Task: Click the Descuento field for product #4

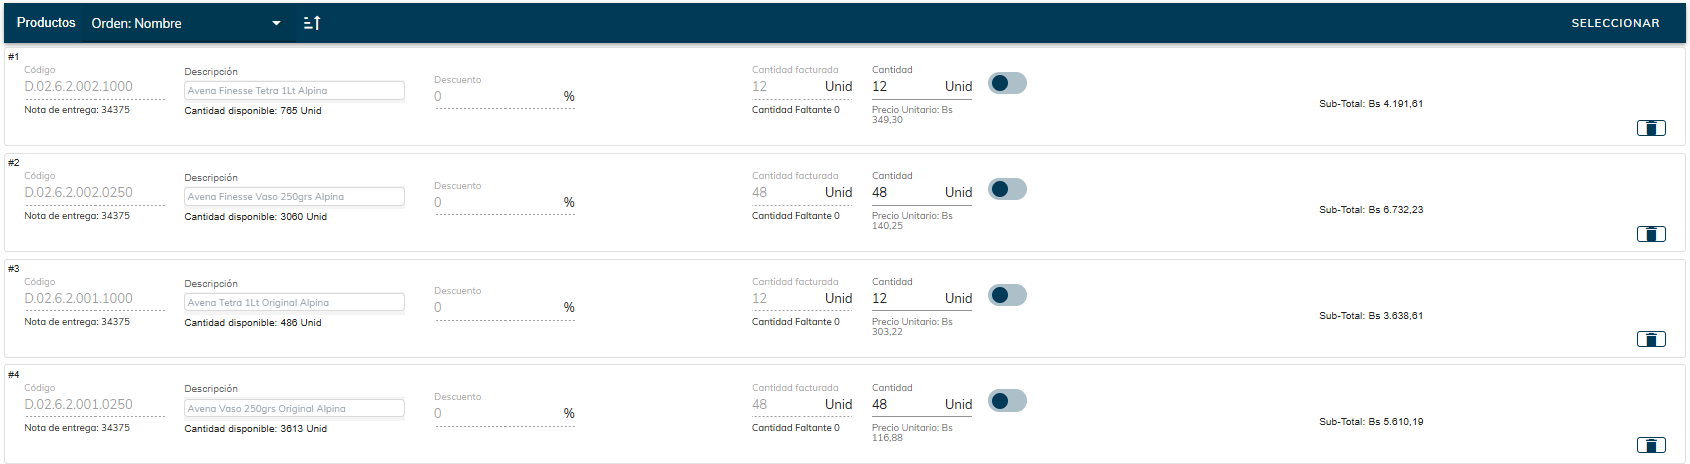Action: 497,414
